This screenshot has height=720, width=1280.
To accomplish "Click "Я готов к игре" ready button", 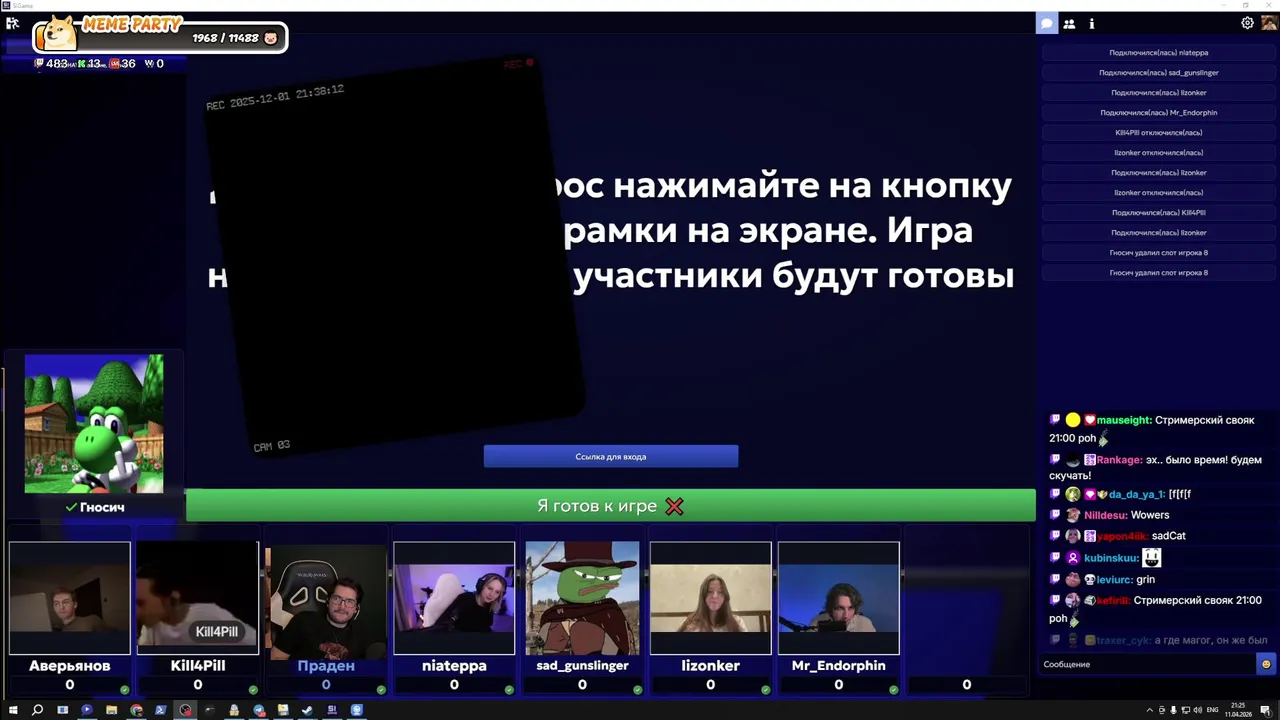I will pyautogui.click(x=611, y=506).
